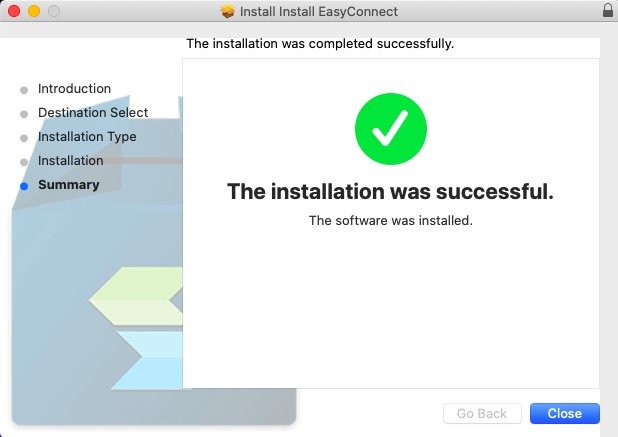The image size is (618, 437).
Task: Select the Summary step in sidebar
Action: click(69, 185)
